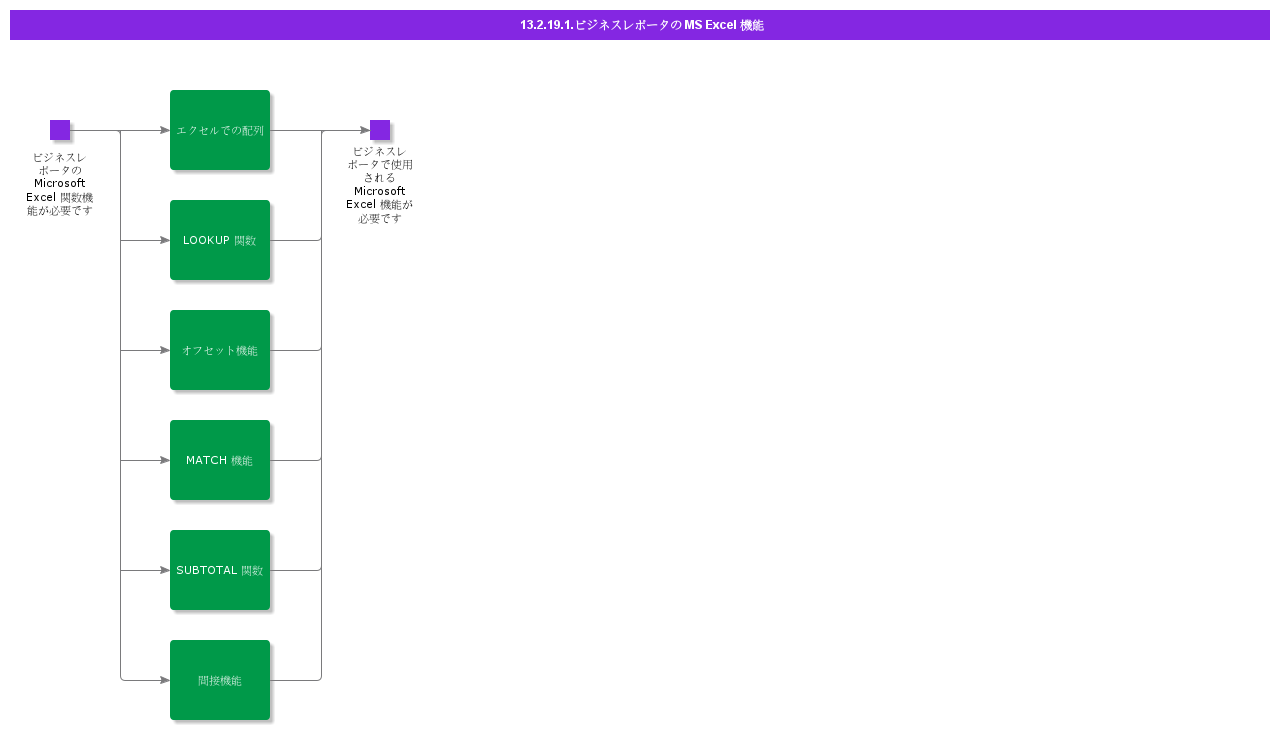Click connector line exiting right of 間接機能 box
The image size is (1280, 730).
[x=295, y=680]
